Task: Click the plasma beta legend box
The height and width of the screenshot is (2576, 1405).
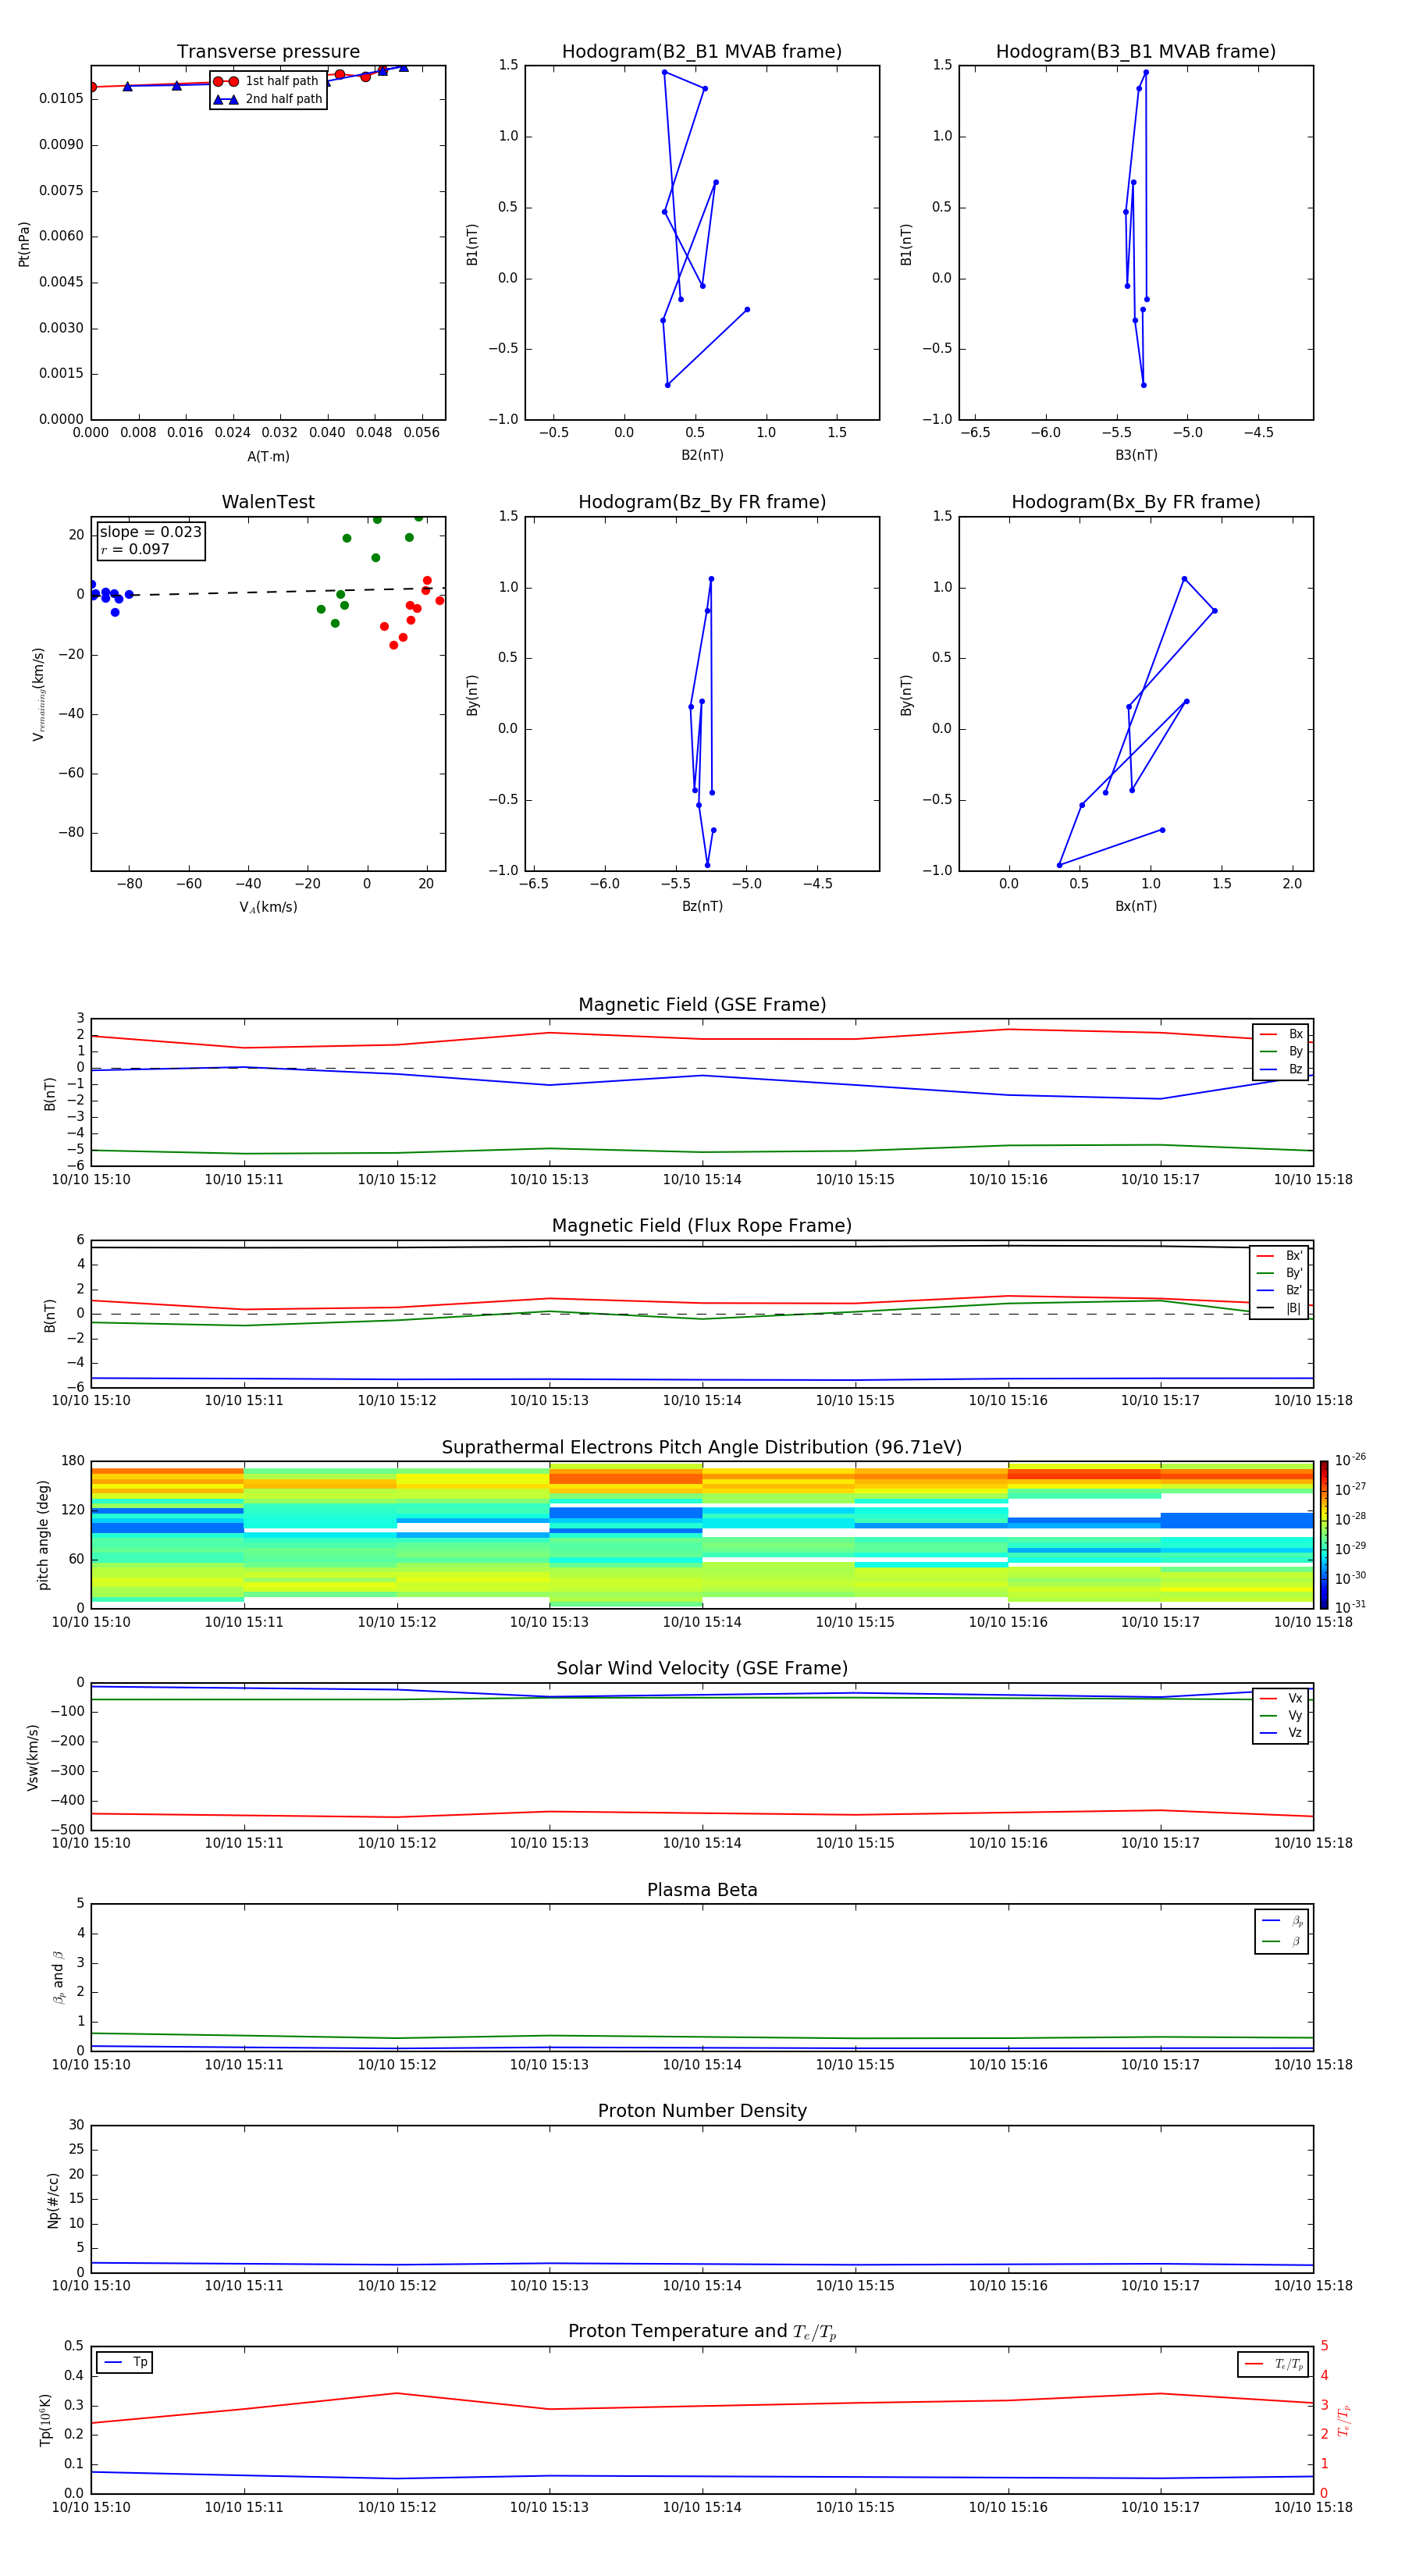Action: (1281, 1932)
